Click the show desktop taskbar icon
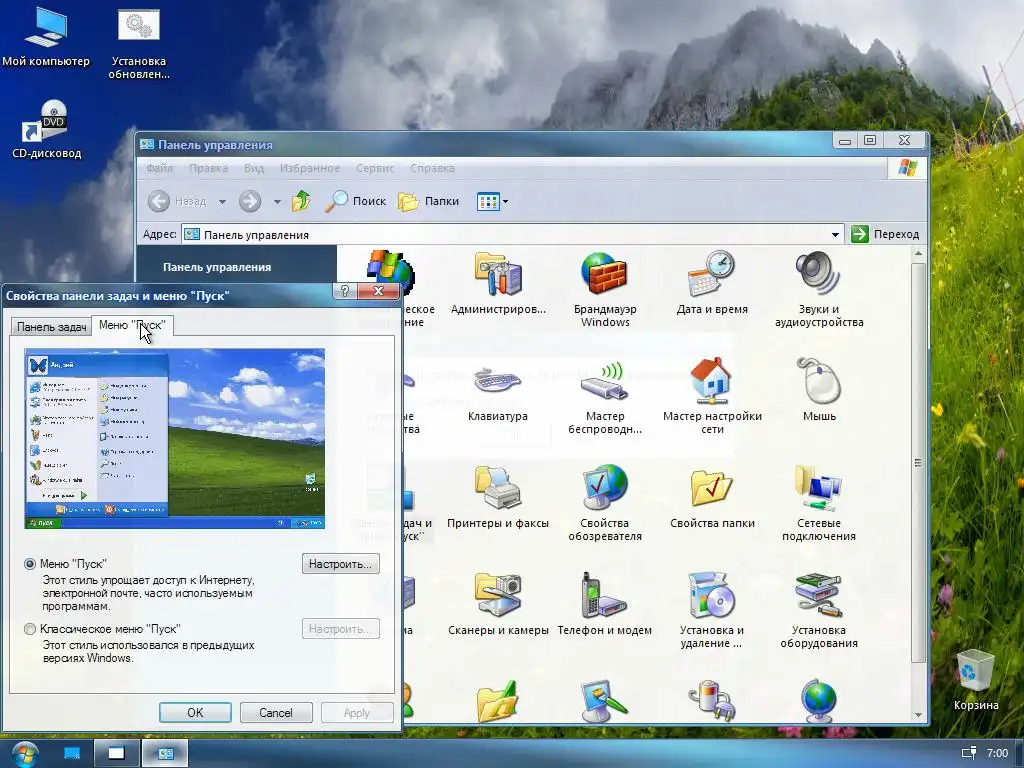 (x=72, y=754)
